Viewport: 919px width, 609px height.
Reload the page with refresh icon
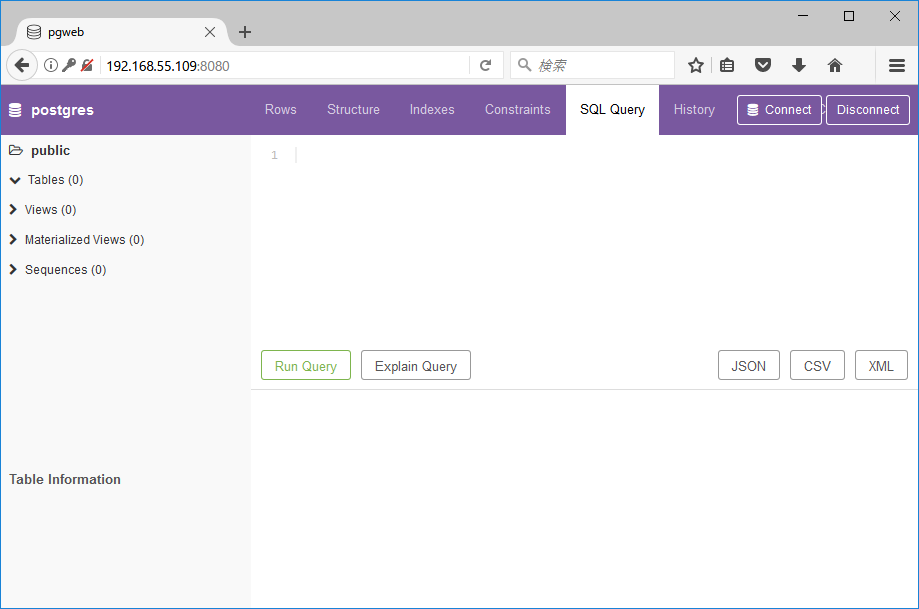pos(486,64)
